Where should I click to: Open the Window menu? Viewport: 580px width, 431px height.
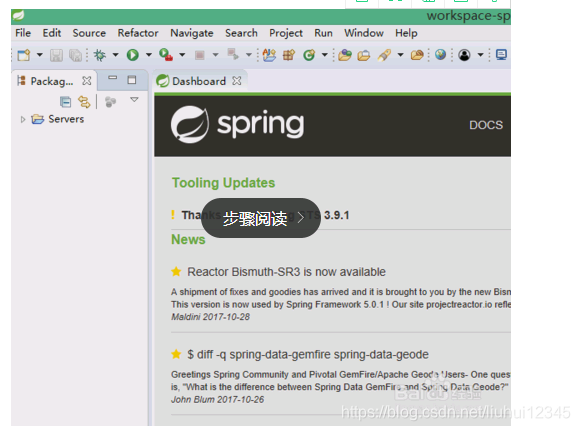(x=364, y=33)
